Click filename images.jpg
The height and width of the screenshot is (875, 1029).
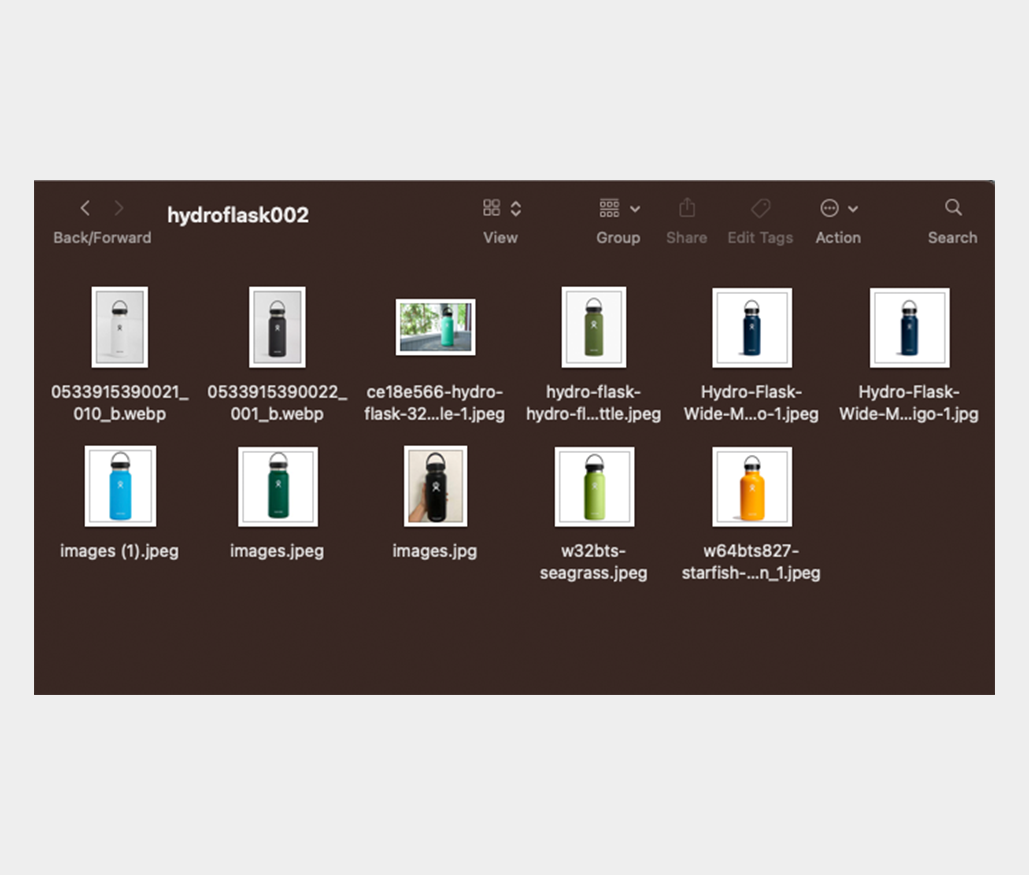click(434, 551)
